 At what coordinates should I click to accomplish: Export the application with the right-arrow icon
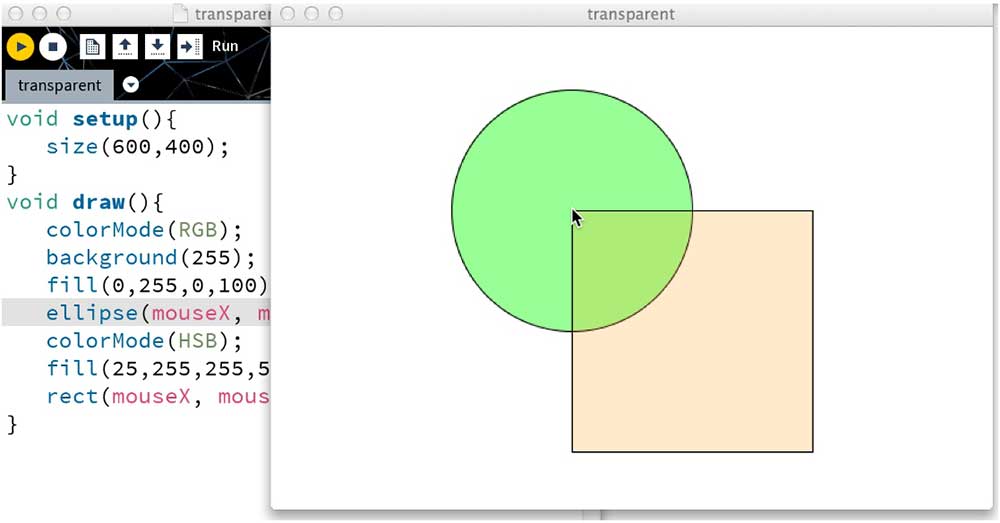coord(189,47)
